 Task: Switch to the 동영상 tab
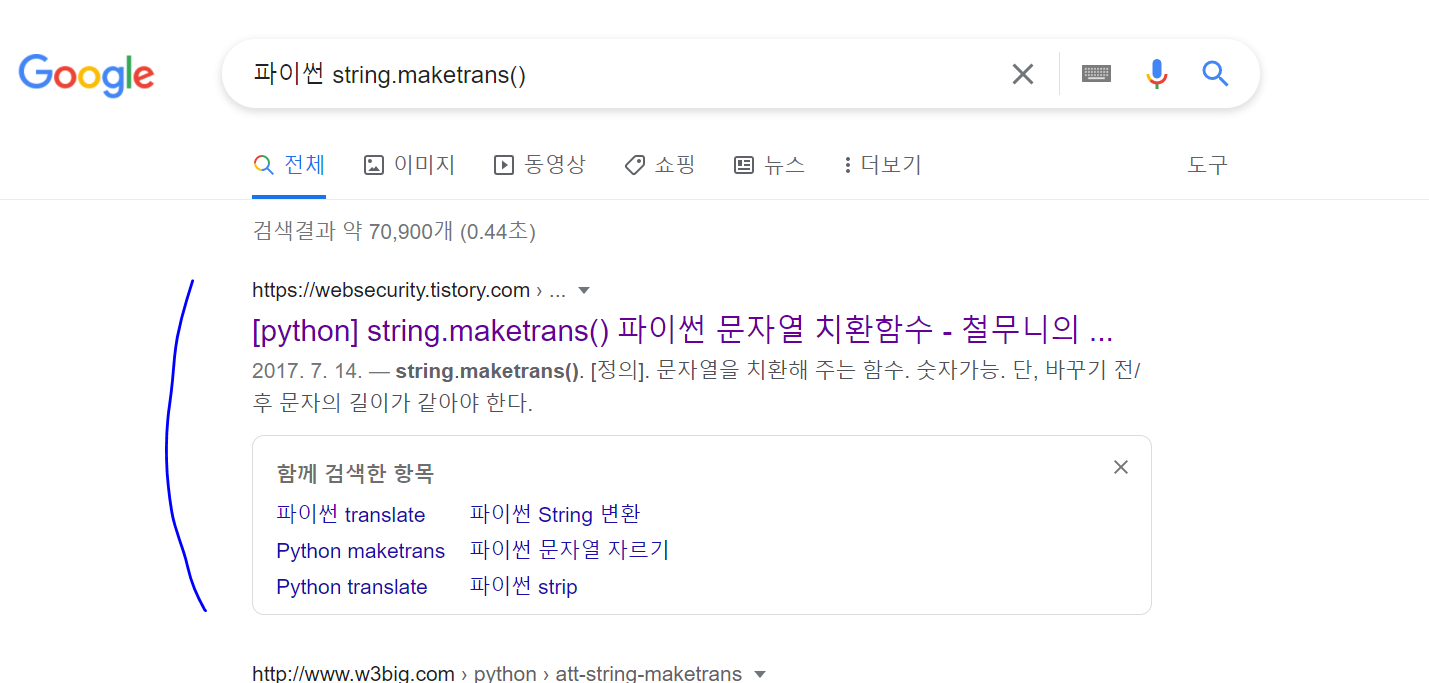click(x=540, y=165)
